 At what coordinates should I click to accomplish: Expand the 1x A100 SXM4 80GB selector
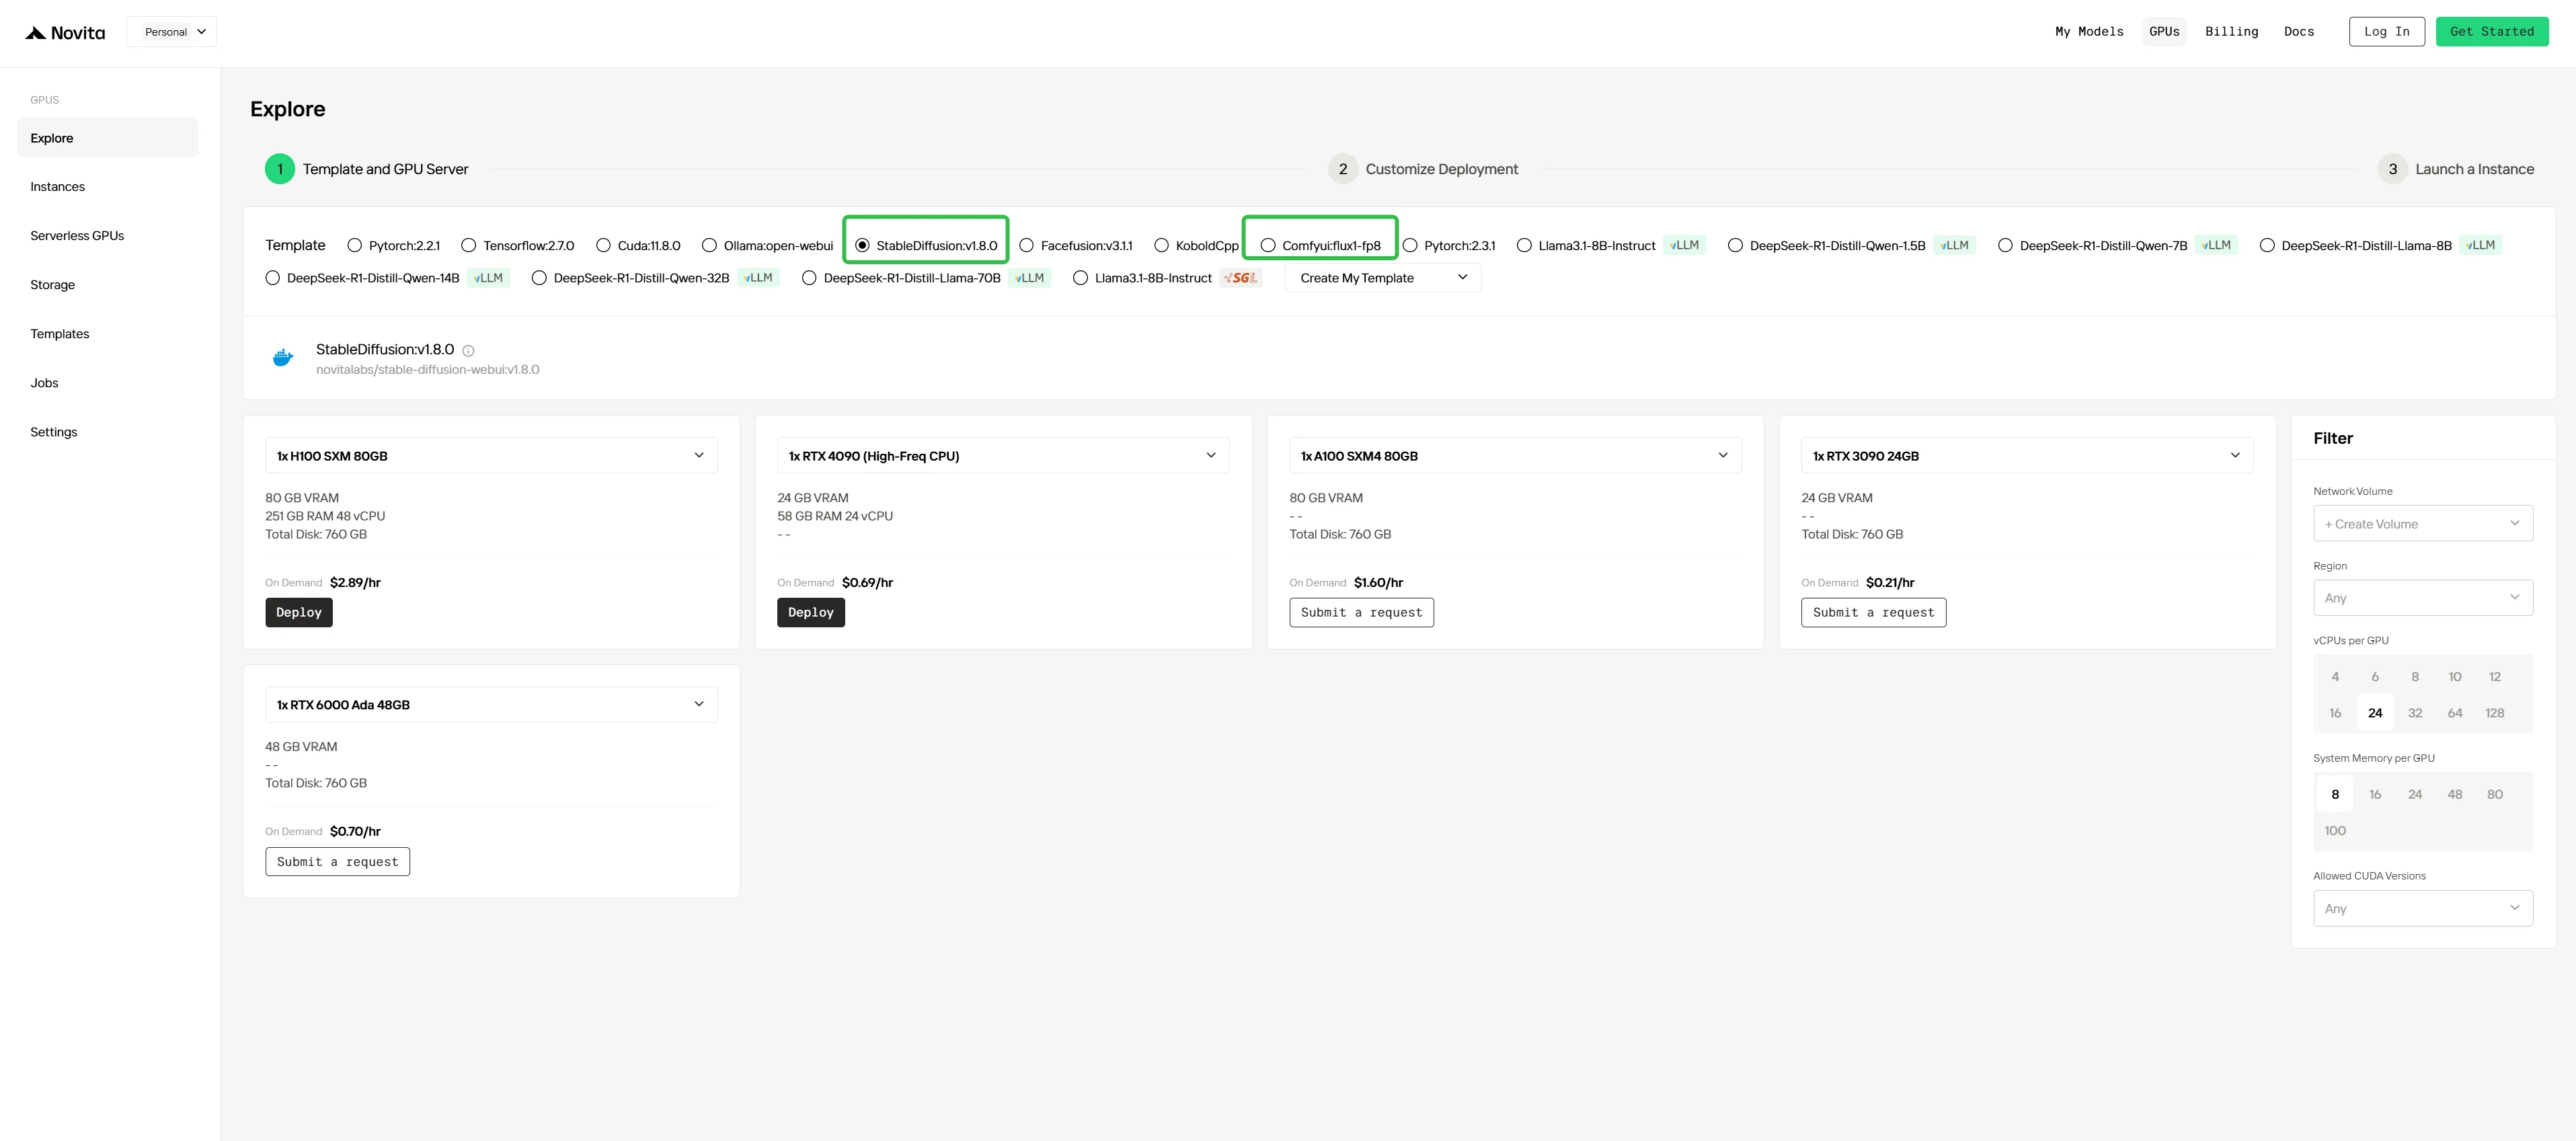(x=1515, y=456)
